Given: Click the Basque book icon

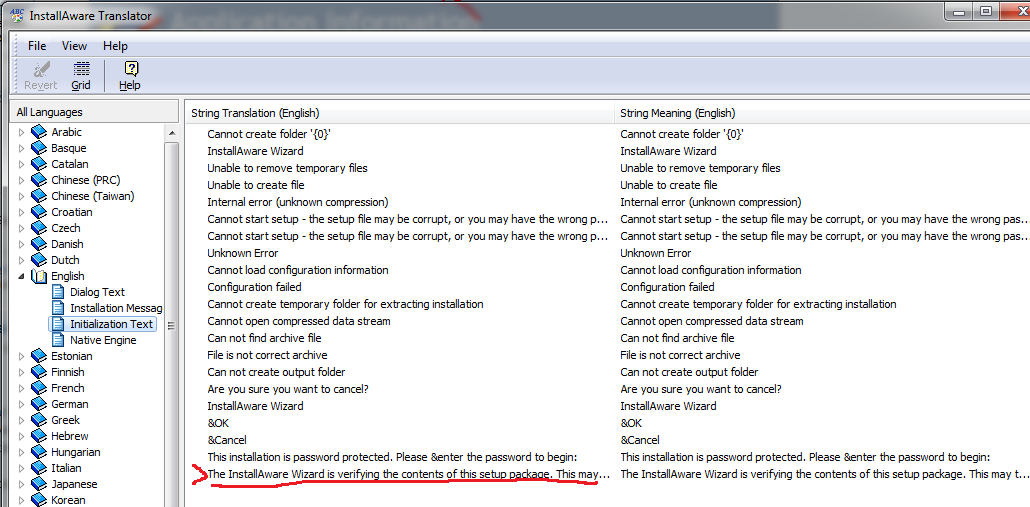Looking at the screenshot, I should (x=39, y=148).
